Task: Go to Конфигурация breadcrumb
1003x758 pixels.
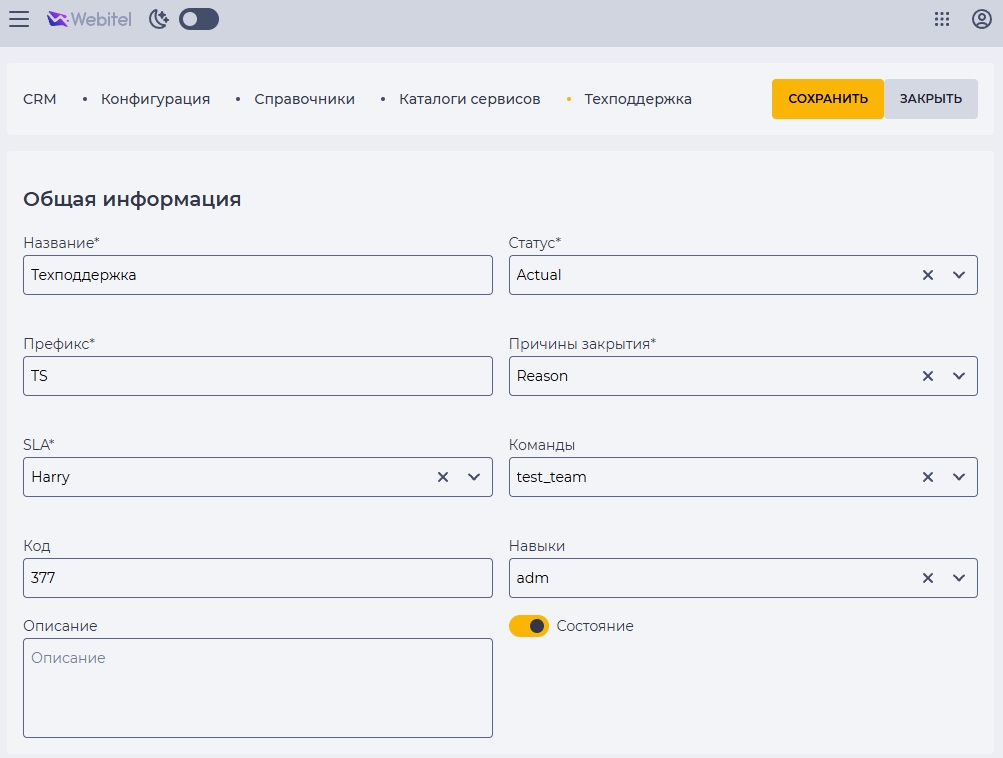Action: point(155,99)
